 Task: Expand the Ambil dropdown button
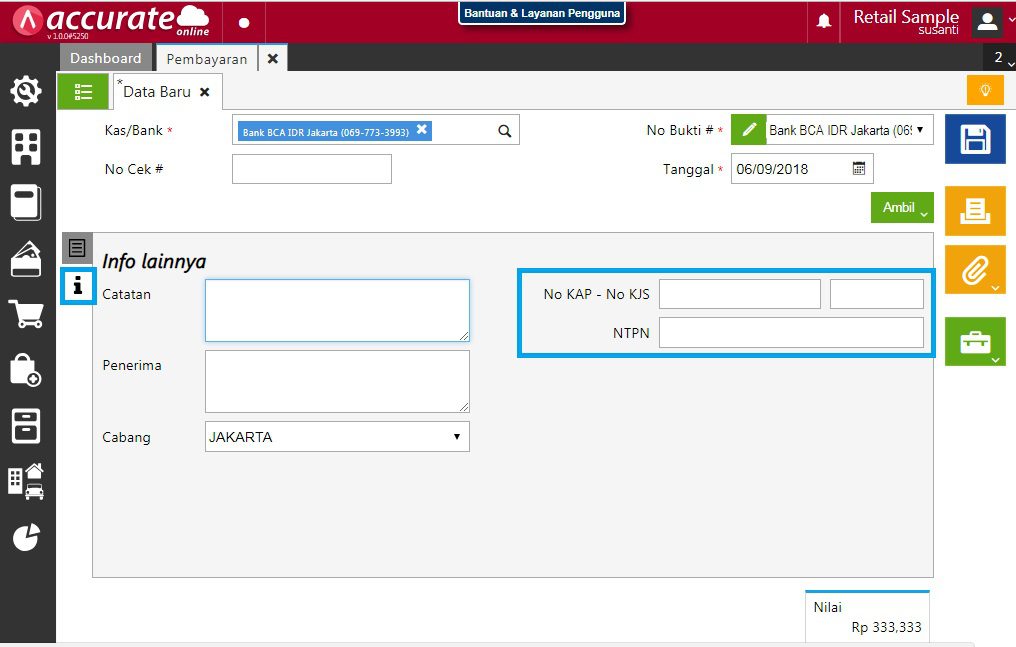(900, 208)
